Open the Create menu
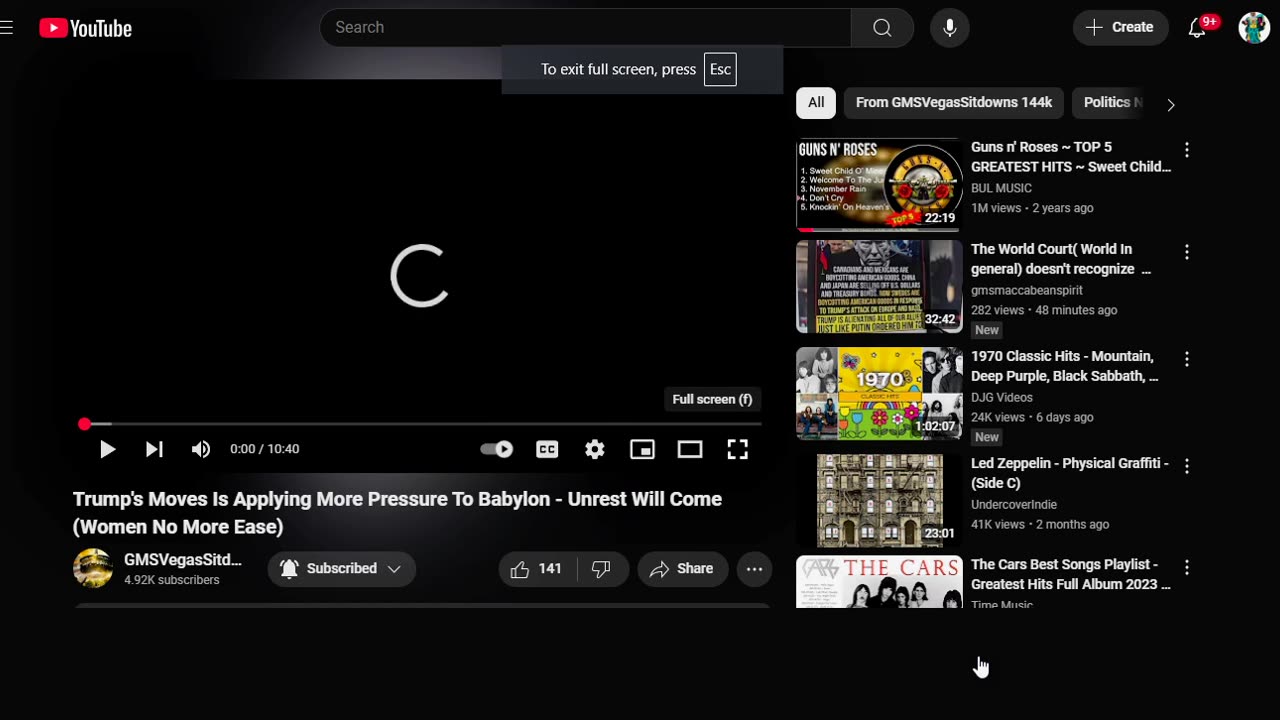Screen dimensions: 1280x720 [1120, 28]
